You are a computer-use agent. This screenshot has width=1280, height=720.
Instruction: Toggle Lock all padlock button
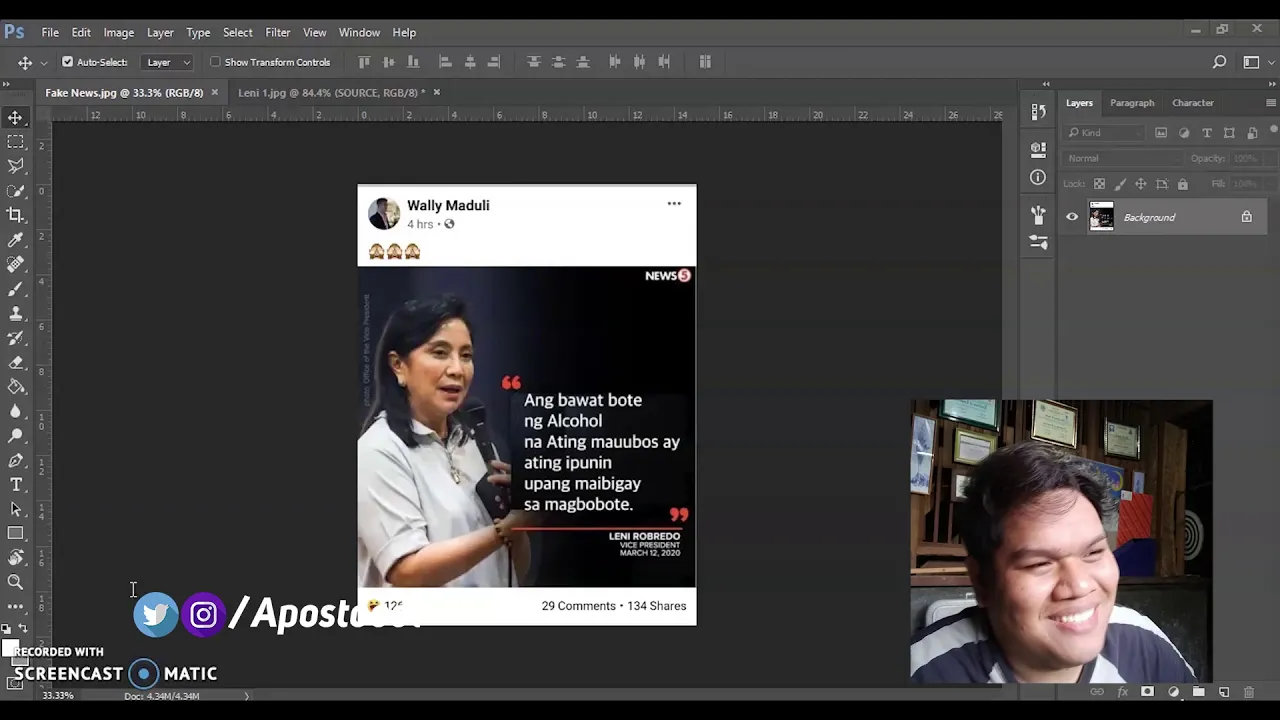pos(1183,184)
